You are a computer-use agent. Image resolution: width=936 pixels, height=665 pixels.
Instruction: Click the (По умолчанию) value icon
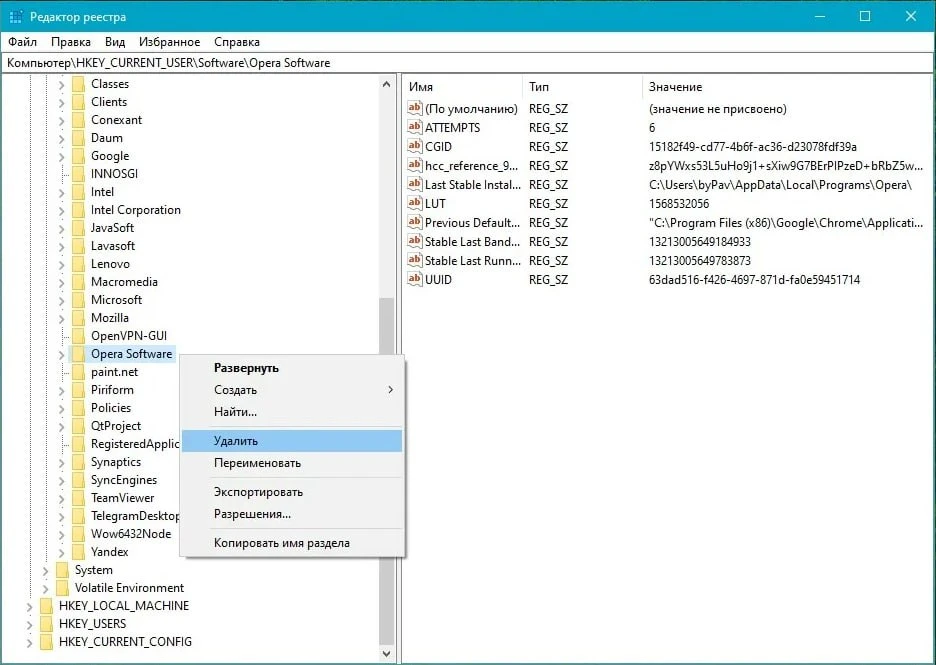tap(414, 108)
